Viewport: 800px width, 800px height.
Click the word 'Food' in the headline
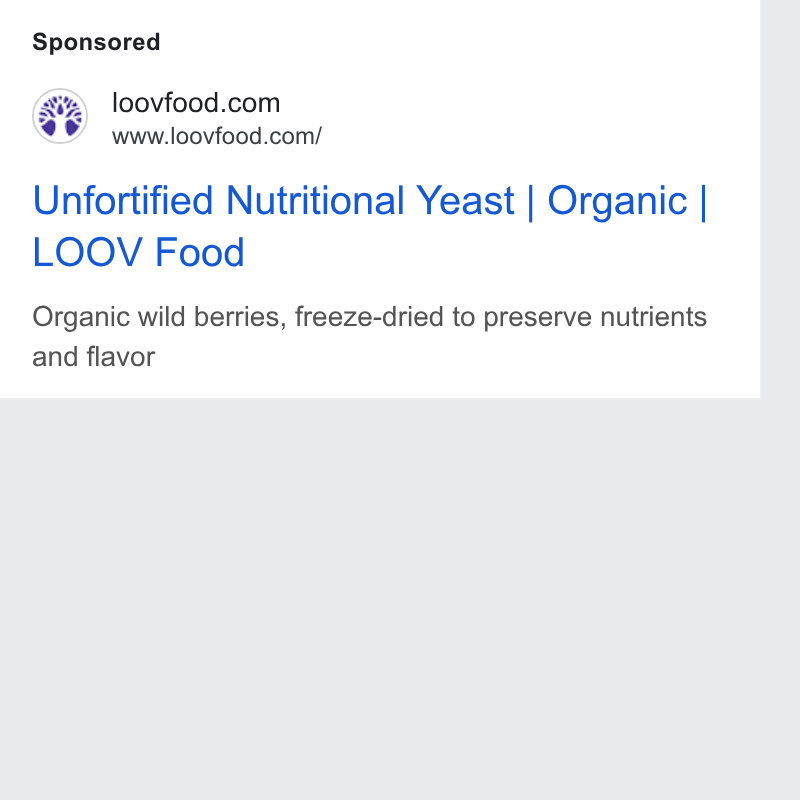pyautogui.click(x=199, y=252)
